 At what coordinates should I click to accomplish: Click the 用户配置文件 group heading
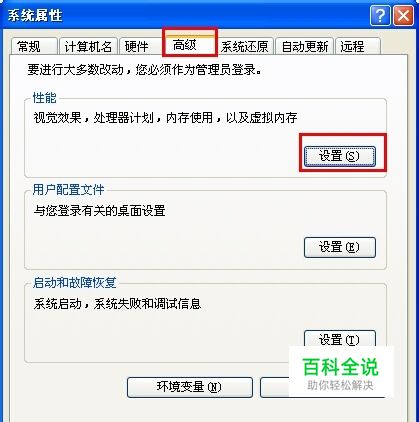click(68, 190)
